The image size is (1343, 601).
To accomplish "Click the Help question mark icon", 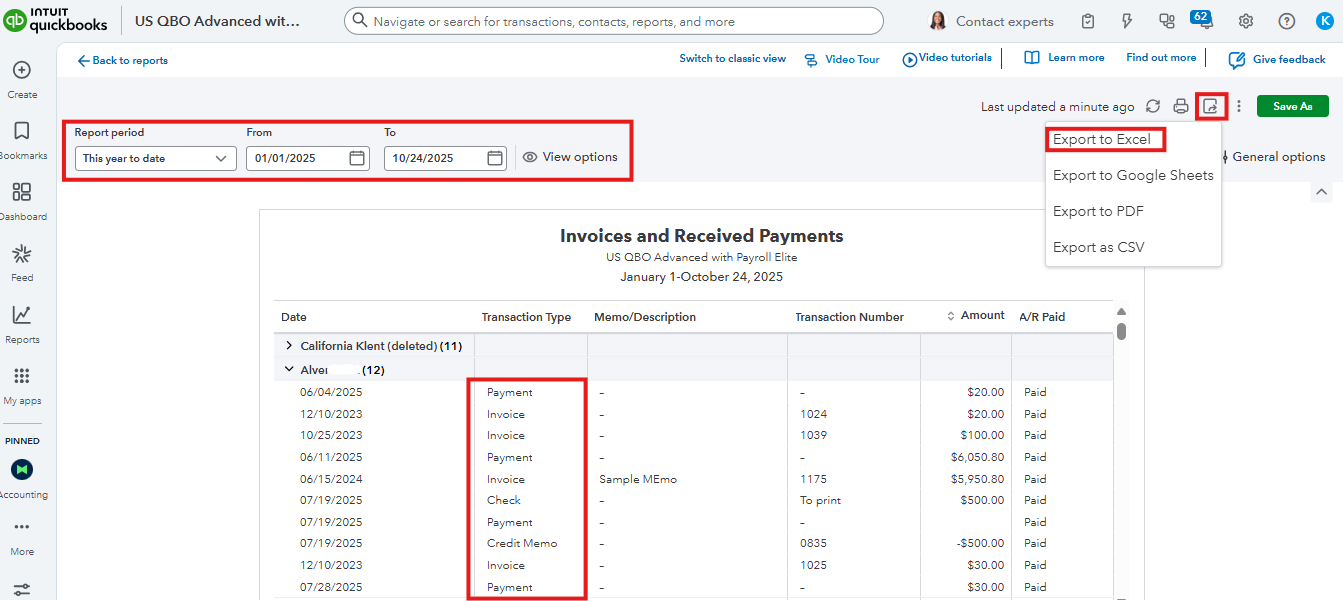I will click(1287, 21).
